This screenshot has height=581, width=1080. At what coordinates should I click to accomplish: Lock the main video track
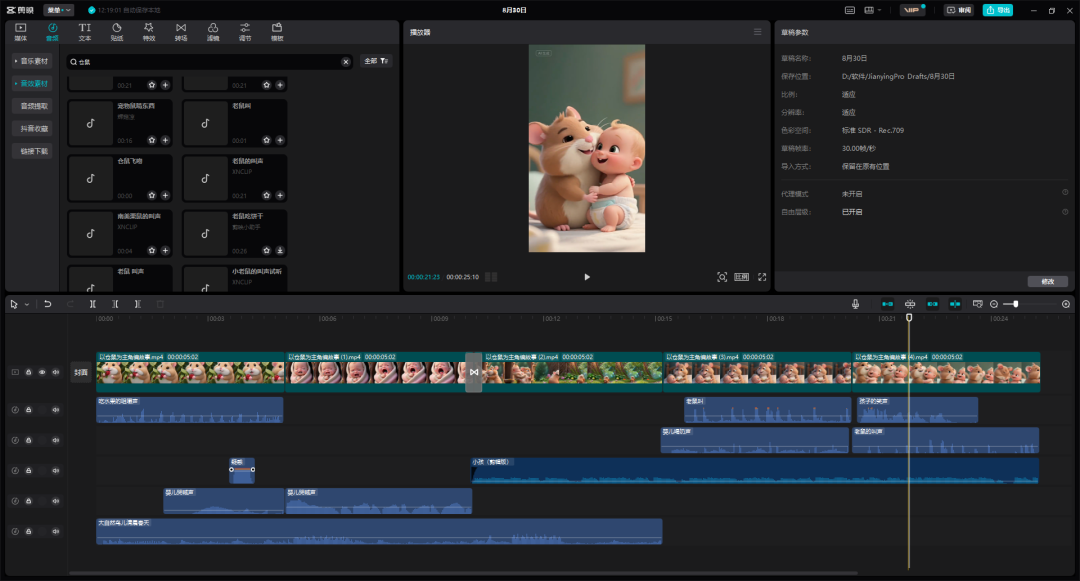coord(29,372)
